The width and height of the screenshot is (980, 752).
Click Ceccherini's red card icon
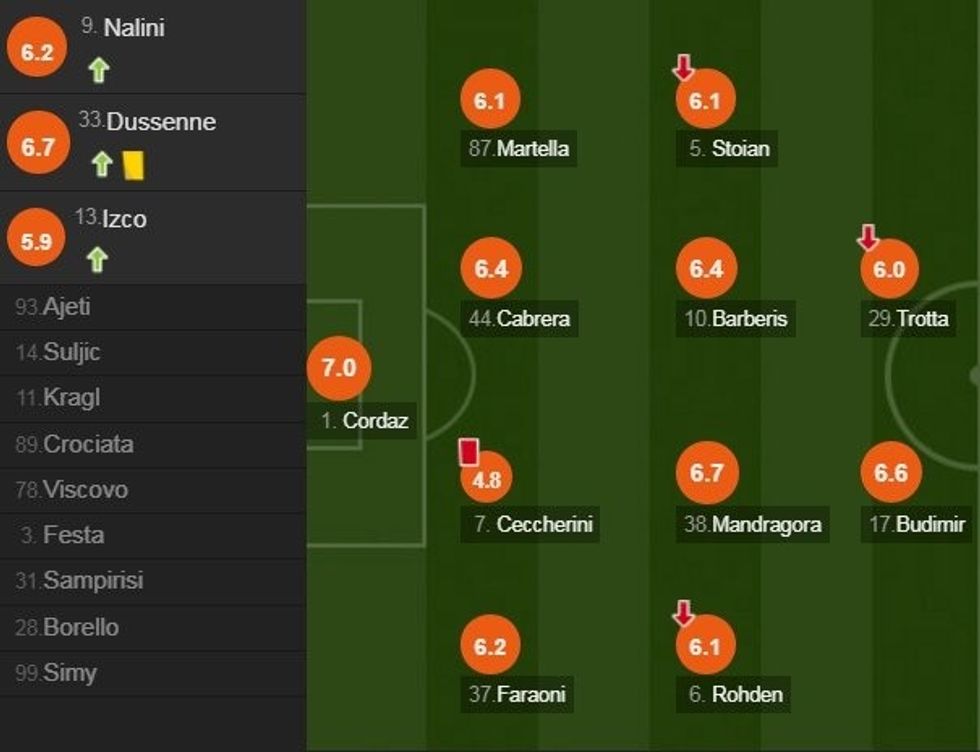click(x=468, y=452)
